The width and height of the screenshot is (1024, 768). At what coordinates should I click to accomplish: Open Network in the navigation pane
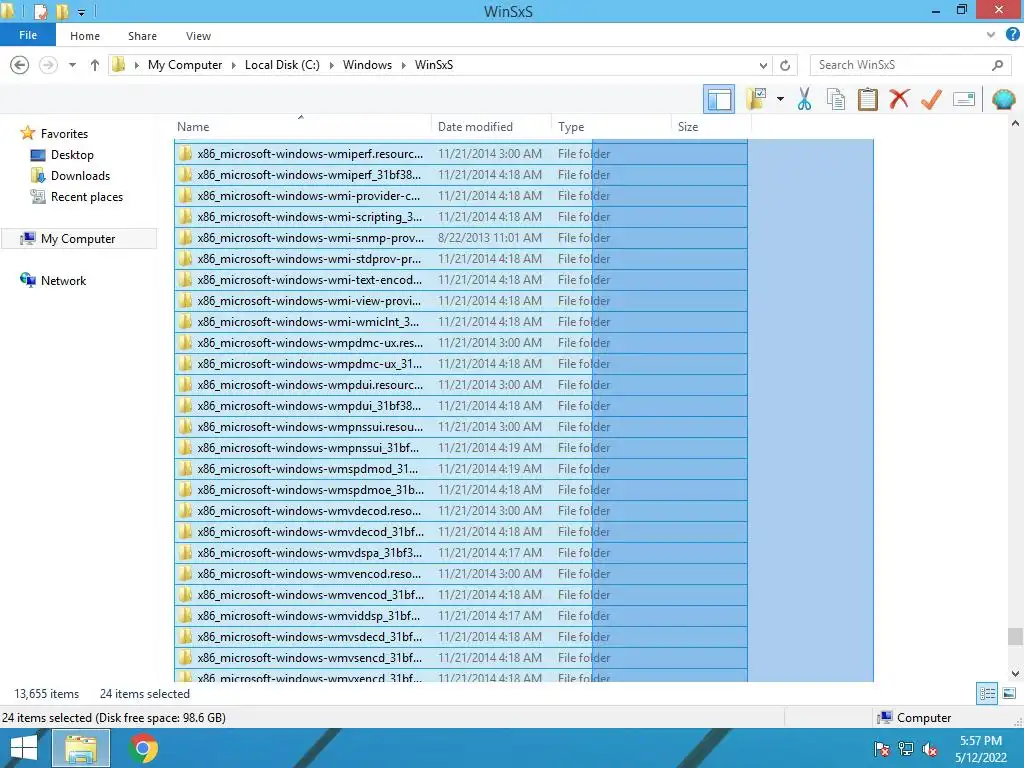pos(63,281)
